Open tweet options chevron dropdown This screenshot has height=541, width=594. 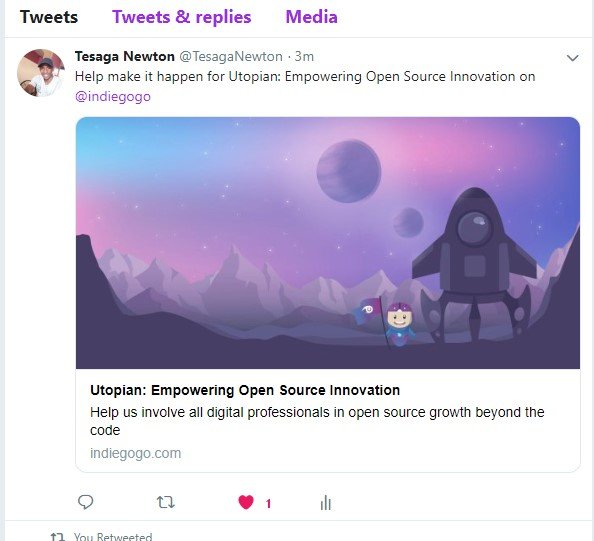click(x=572, y=58)
